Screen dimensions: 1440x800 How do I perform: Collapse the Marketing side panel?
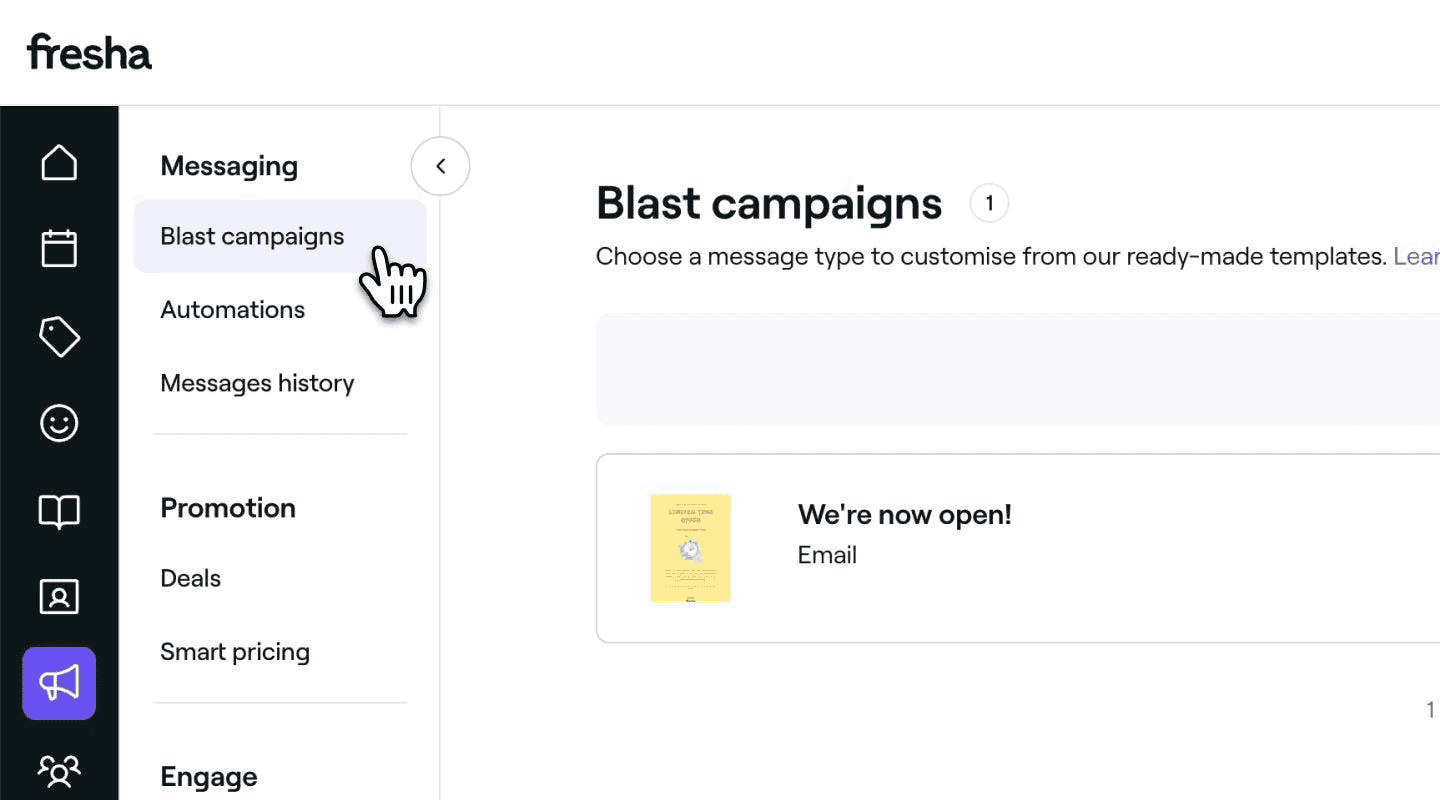coord(440,166)
